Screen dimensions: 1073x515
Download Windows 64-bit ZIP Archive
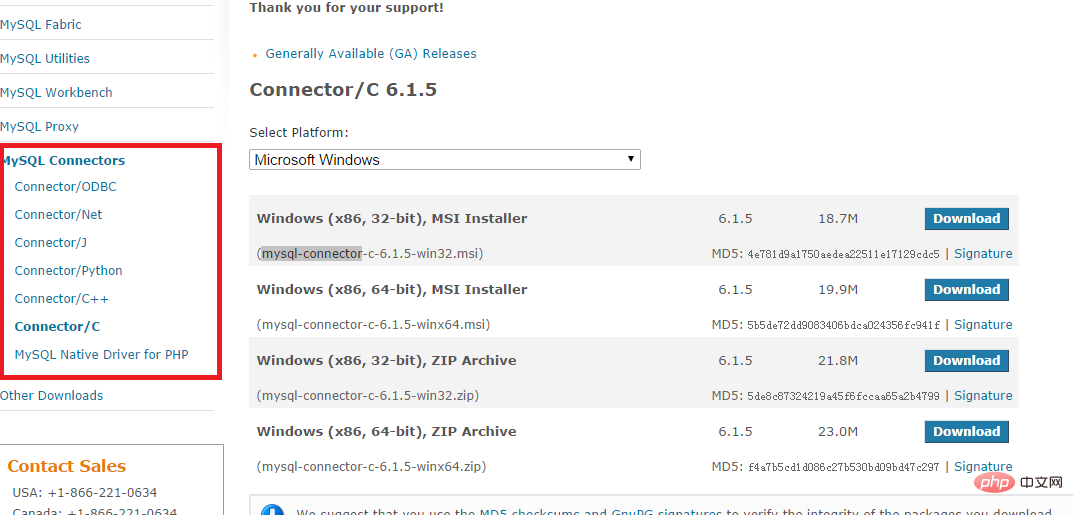click(966, 432)
